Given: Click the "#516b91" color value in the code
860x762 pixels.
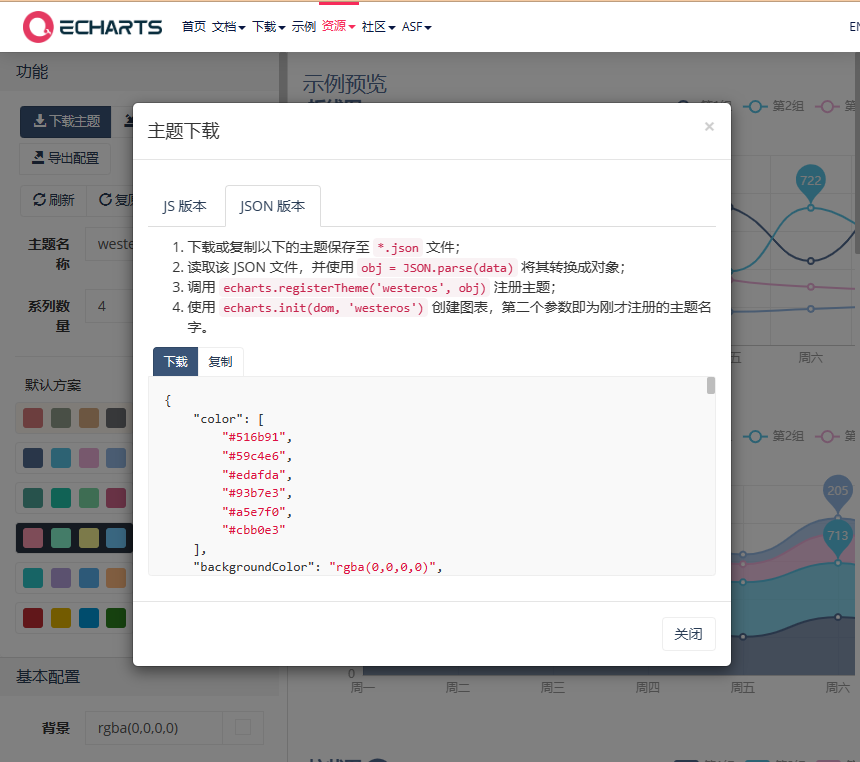Looking at the screenshot, I should coord(254,437).
